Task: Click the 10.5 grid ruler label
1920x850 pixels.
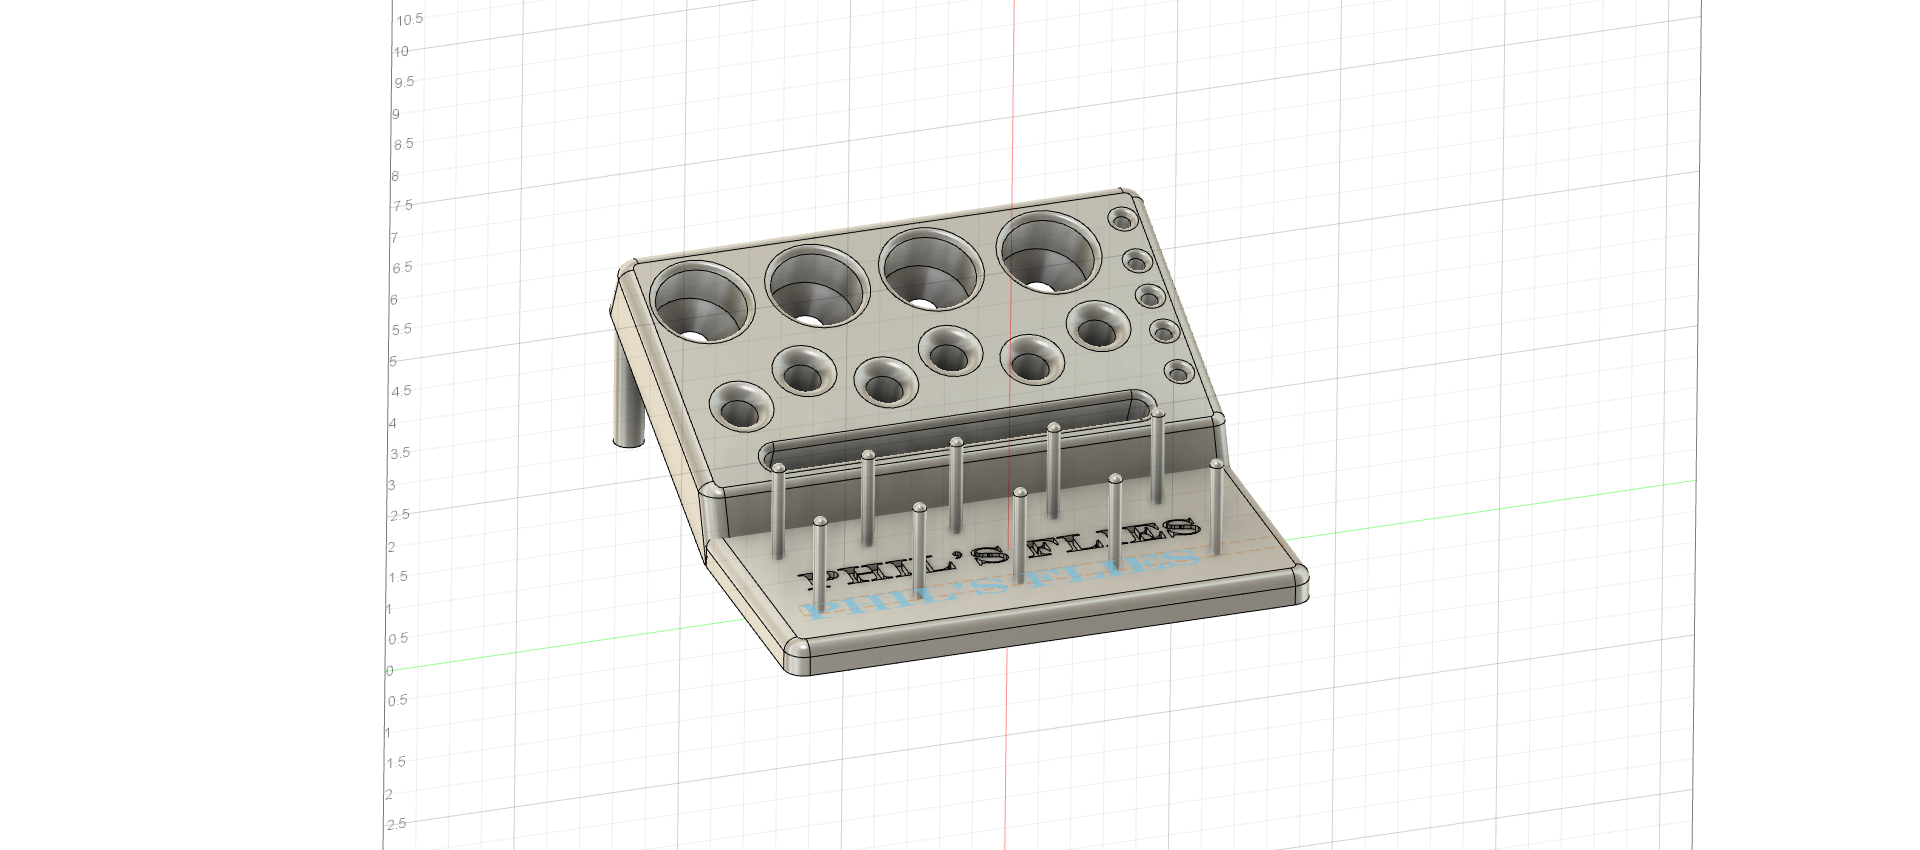Action: pos(409,19)
